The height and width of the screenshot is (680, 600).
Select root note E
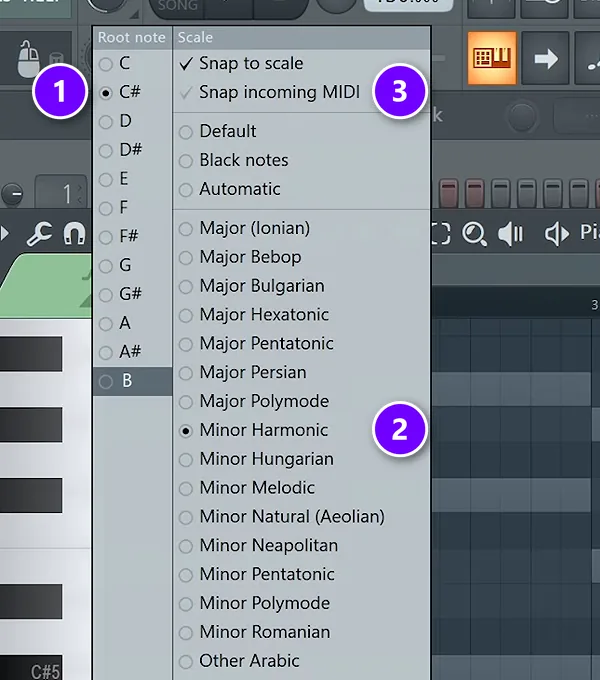[x=132, y=179]
